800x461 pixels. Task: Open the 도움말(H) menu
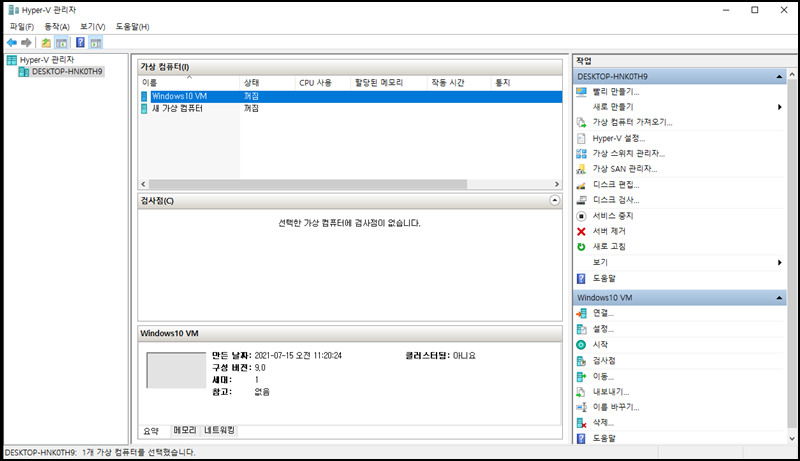[x=132, y=27]
